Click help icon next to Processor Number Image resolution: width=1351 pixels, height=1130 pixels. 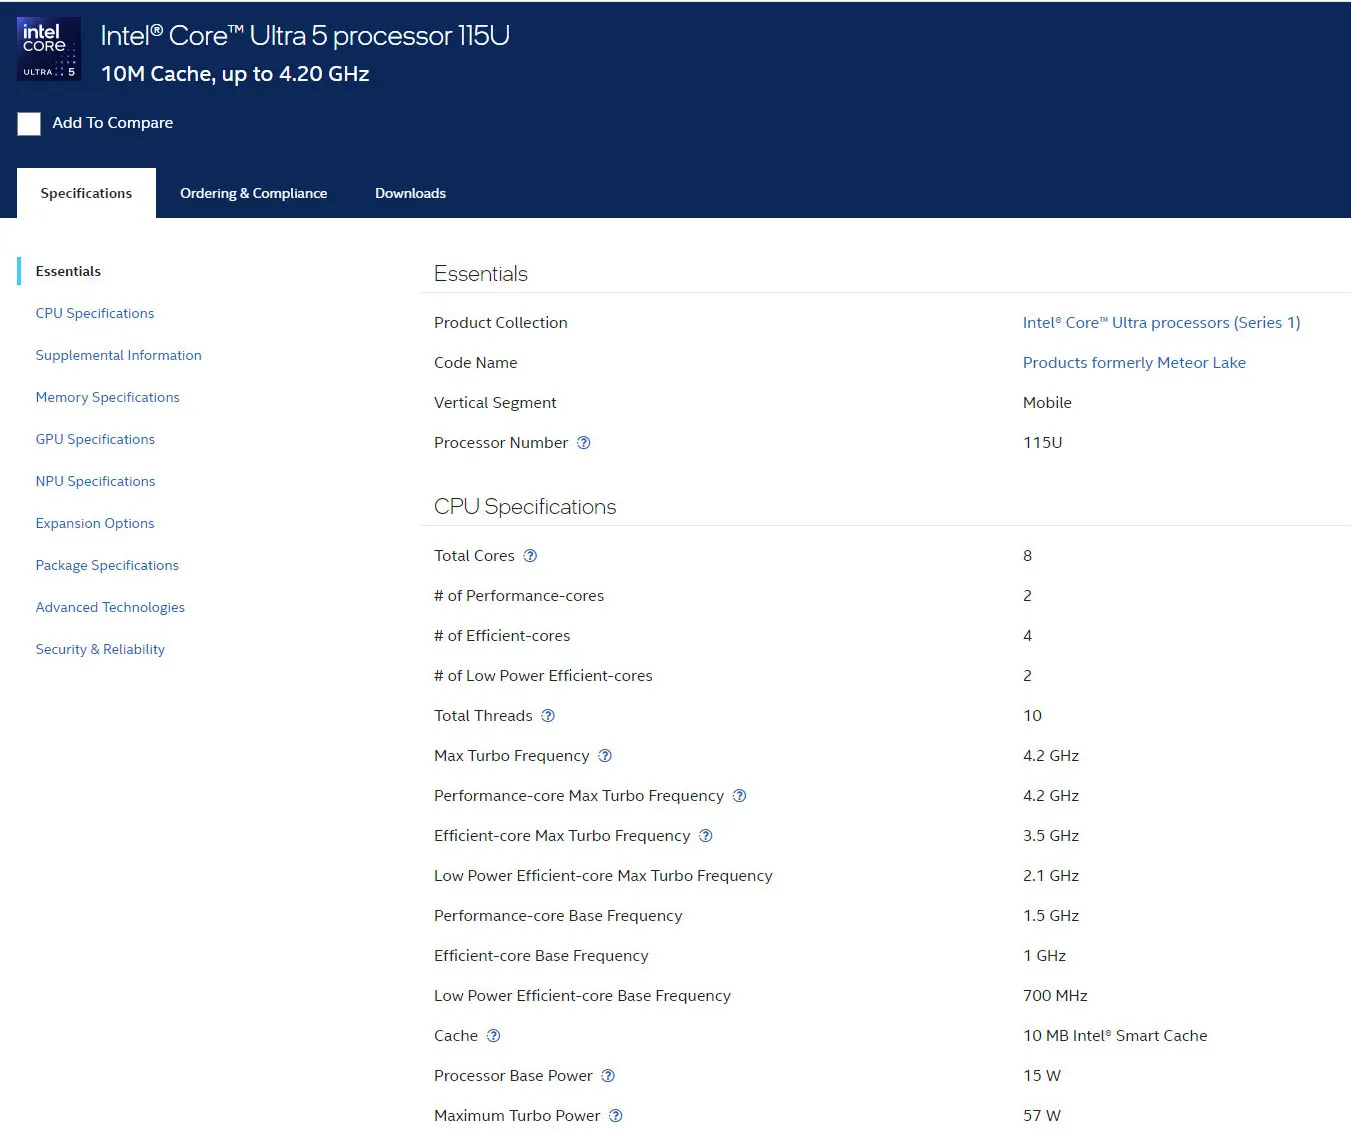click(x=584, y=443)
